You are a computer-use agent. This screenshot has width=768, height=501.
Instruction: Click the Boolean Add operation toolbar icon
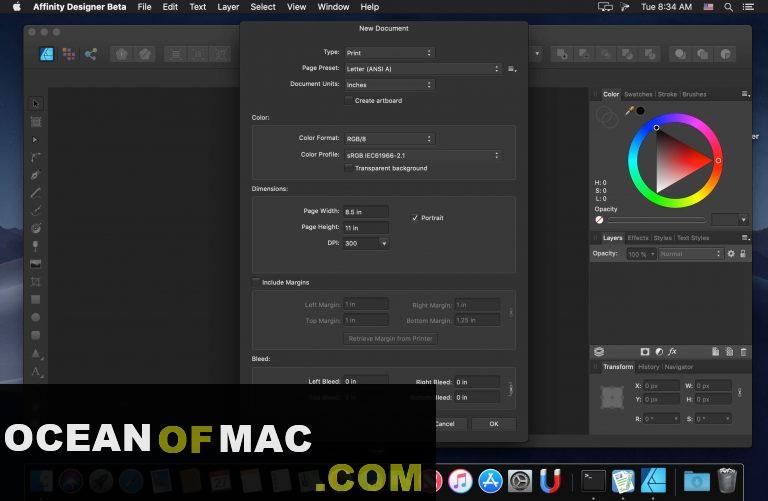[562, 54]
